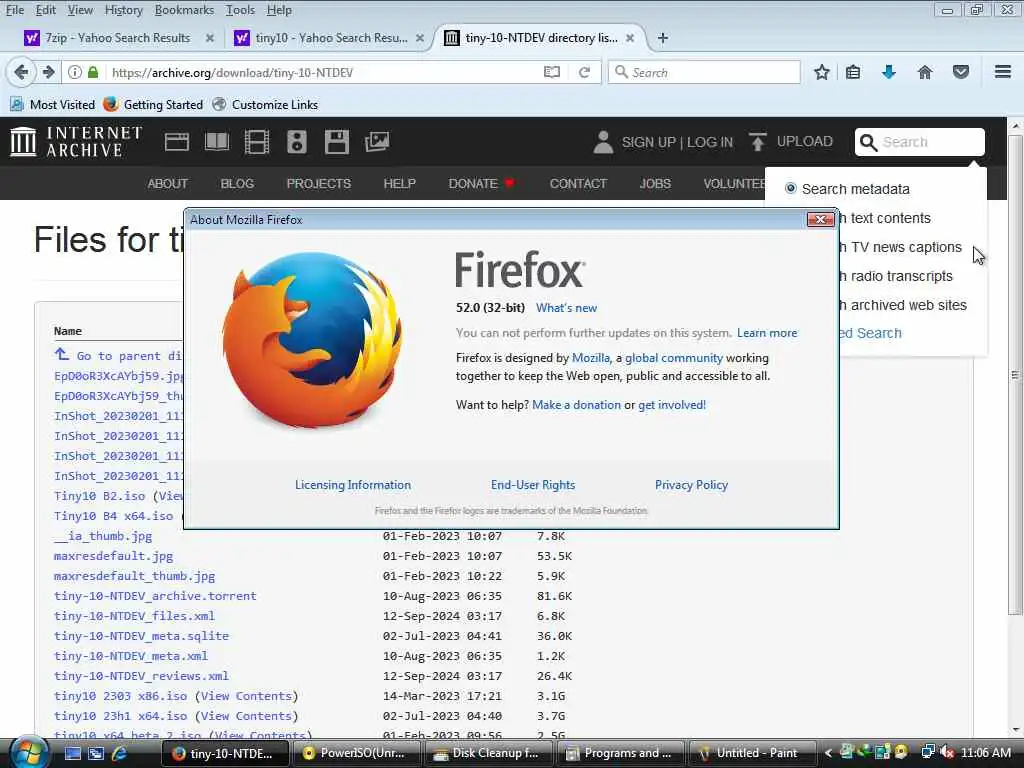1024x768 pixels.
Task: Click the green padlock security icon
Action: pos(93,72)
